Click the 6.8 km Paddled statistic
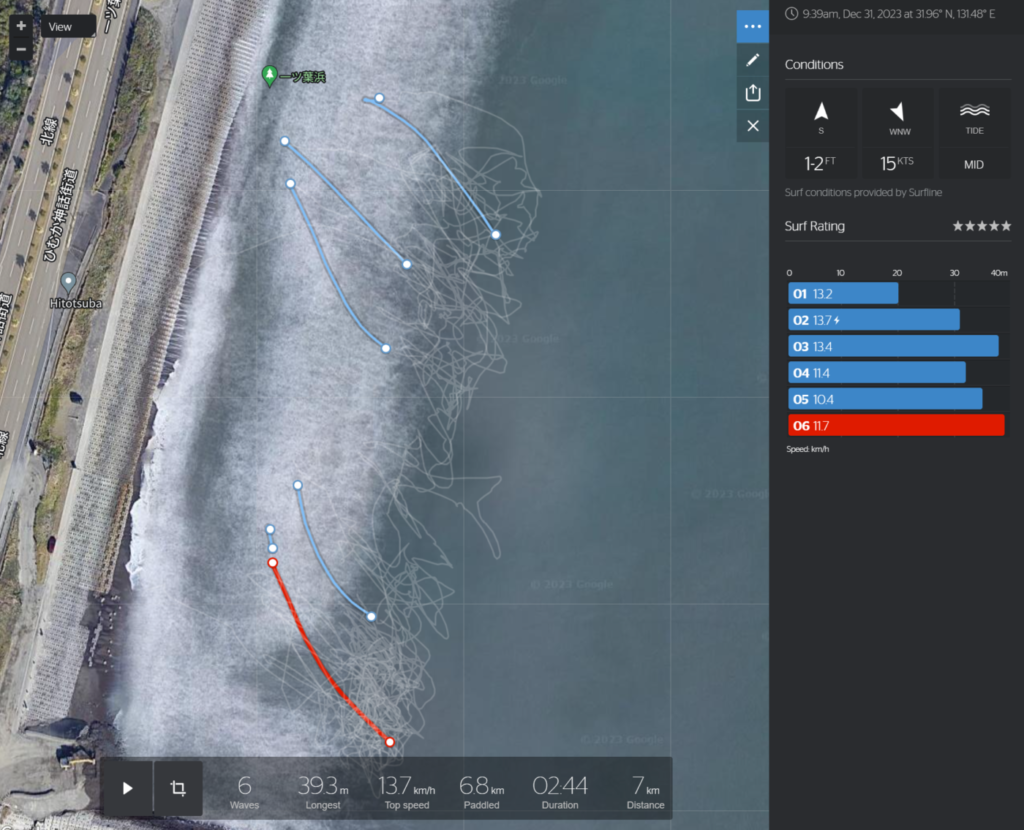Image resolution: width=1024 pixels, height=830 pixels. coord(481,791)
